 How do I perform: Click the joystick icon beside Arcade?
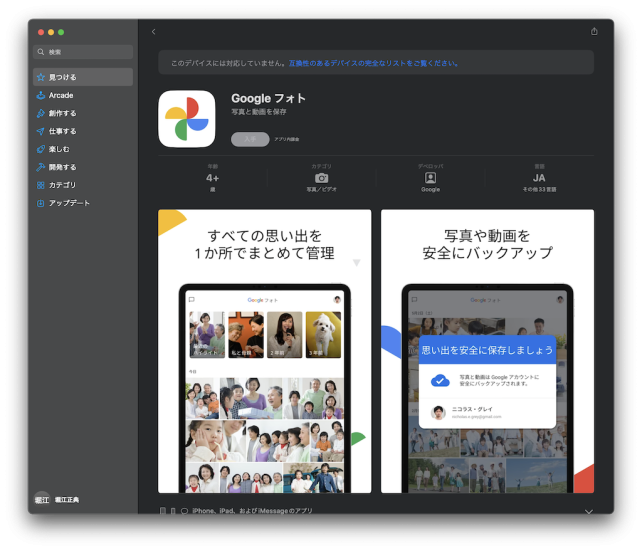click(x=41, y=95)
